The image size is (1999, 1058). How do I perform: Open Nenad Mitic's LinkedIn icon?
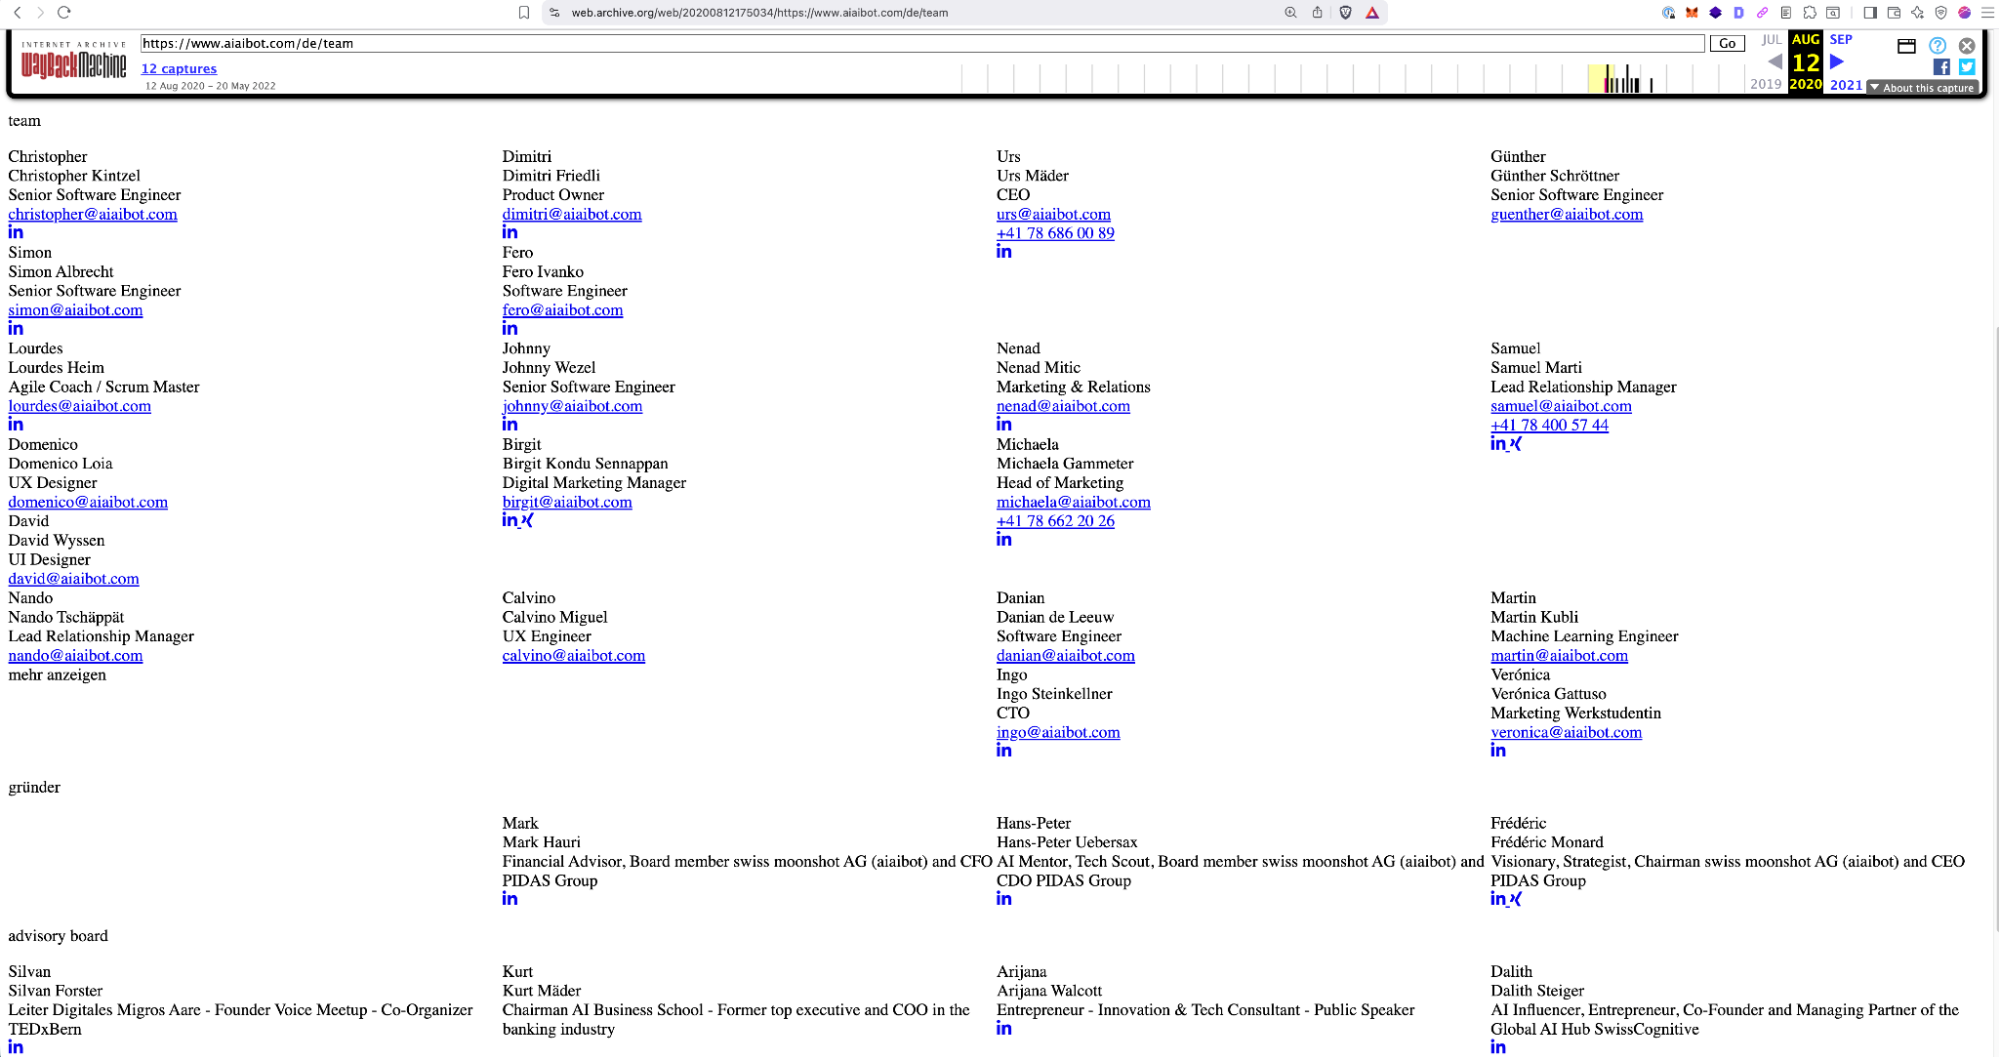[1004, 424]
